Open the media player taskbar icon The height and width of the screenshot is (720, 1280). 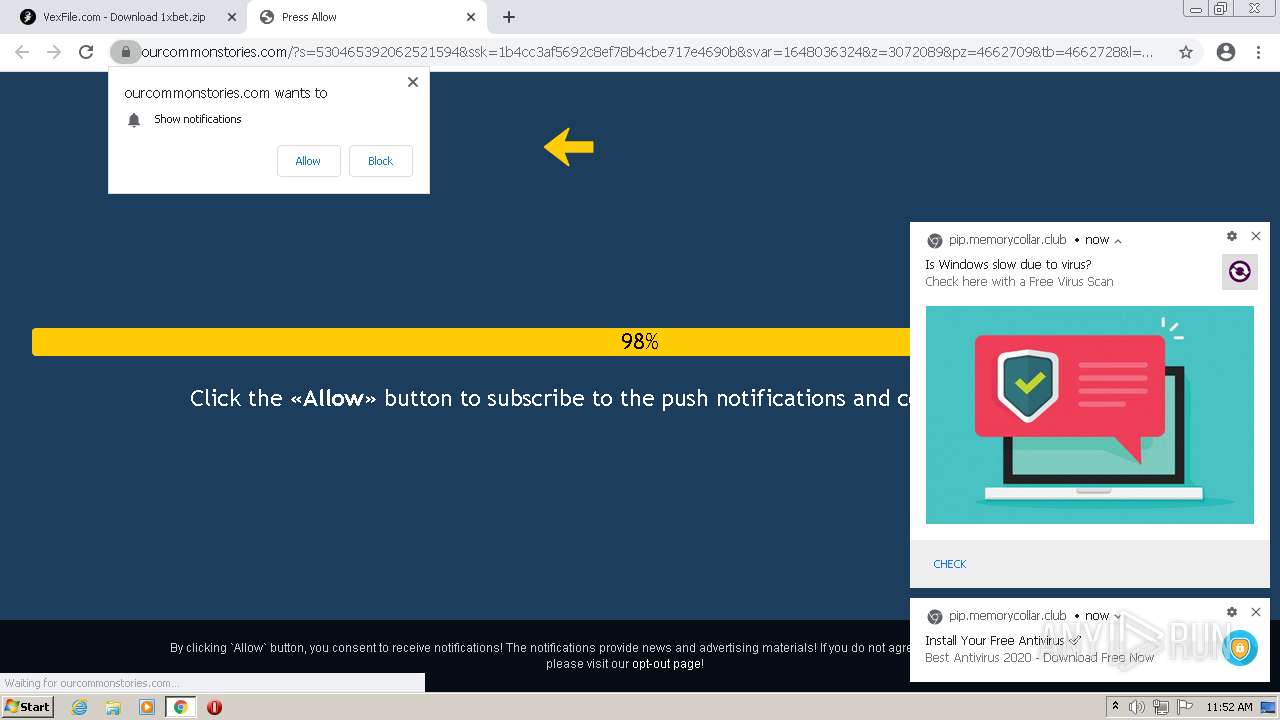[x=147, y=707]
